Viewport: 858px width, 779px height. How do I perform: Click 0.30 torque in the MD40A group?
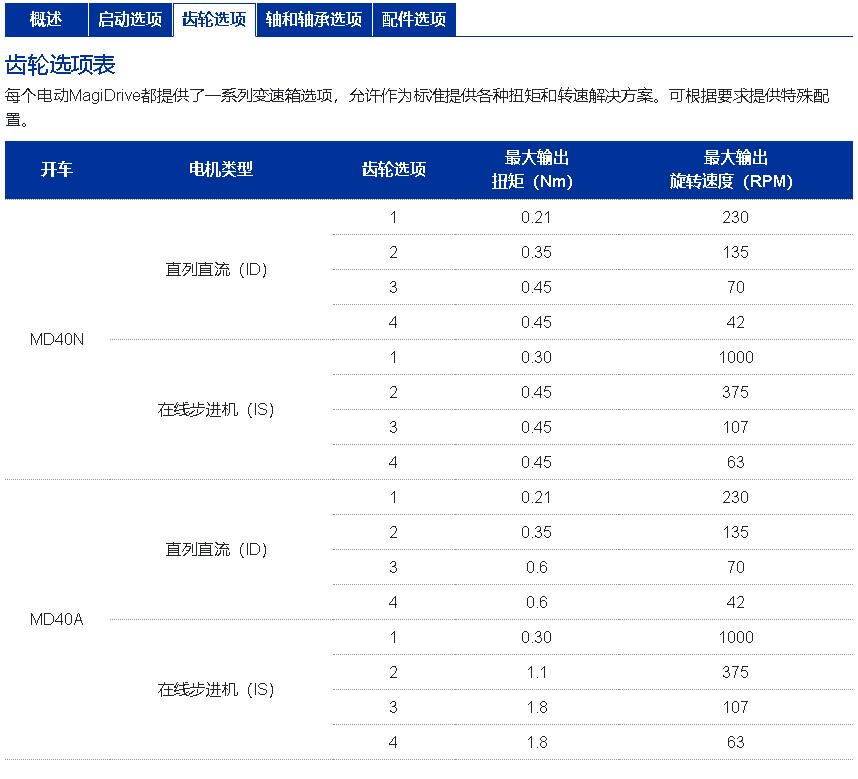[x=536, y=637]
